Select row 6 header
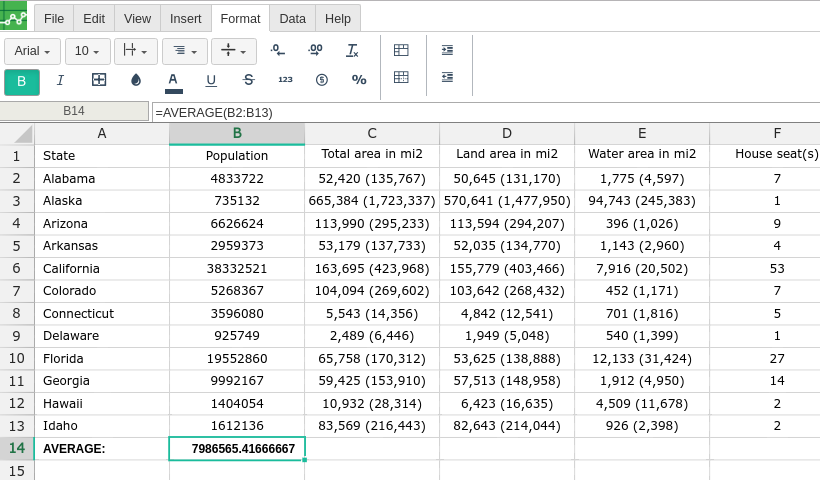Screen dimensions: 820x480 point(16,268)
